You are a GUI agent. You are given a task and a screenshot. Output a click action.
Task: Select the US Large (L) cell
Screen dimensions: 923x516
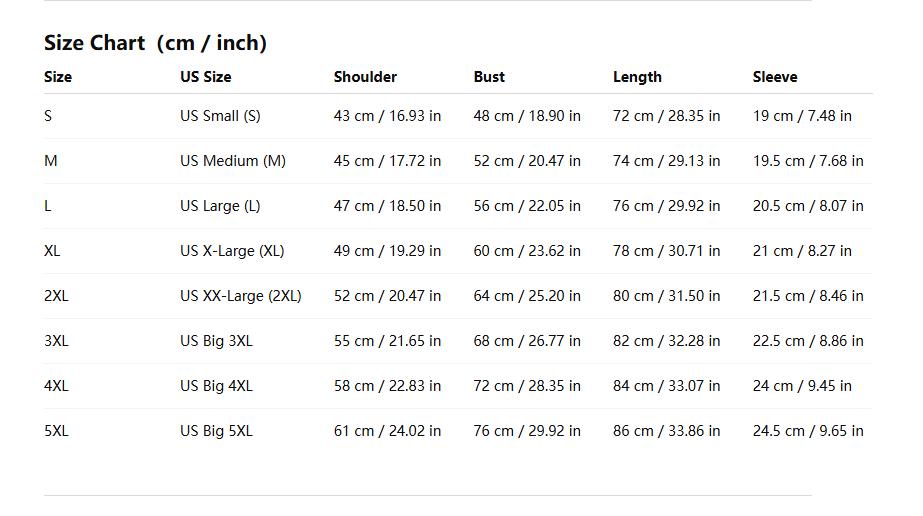click(220, 206)
